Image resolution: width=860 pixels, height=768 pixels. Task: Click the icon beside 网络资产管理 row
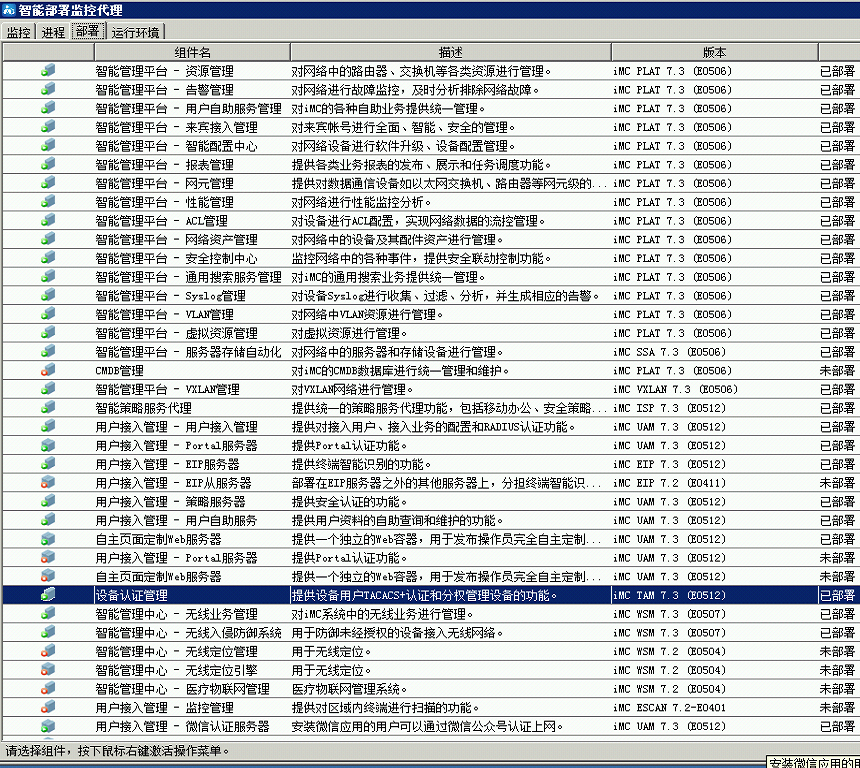pos(48,239)
